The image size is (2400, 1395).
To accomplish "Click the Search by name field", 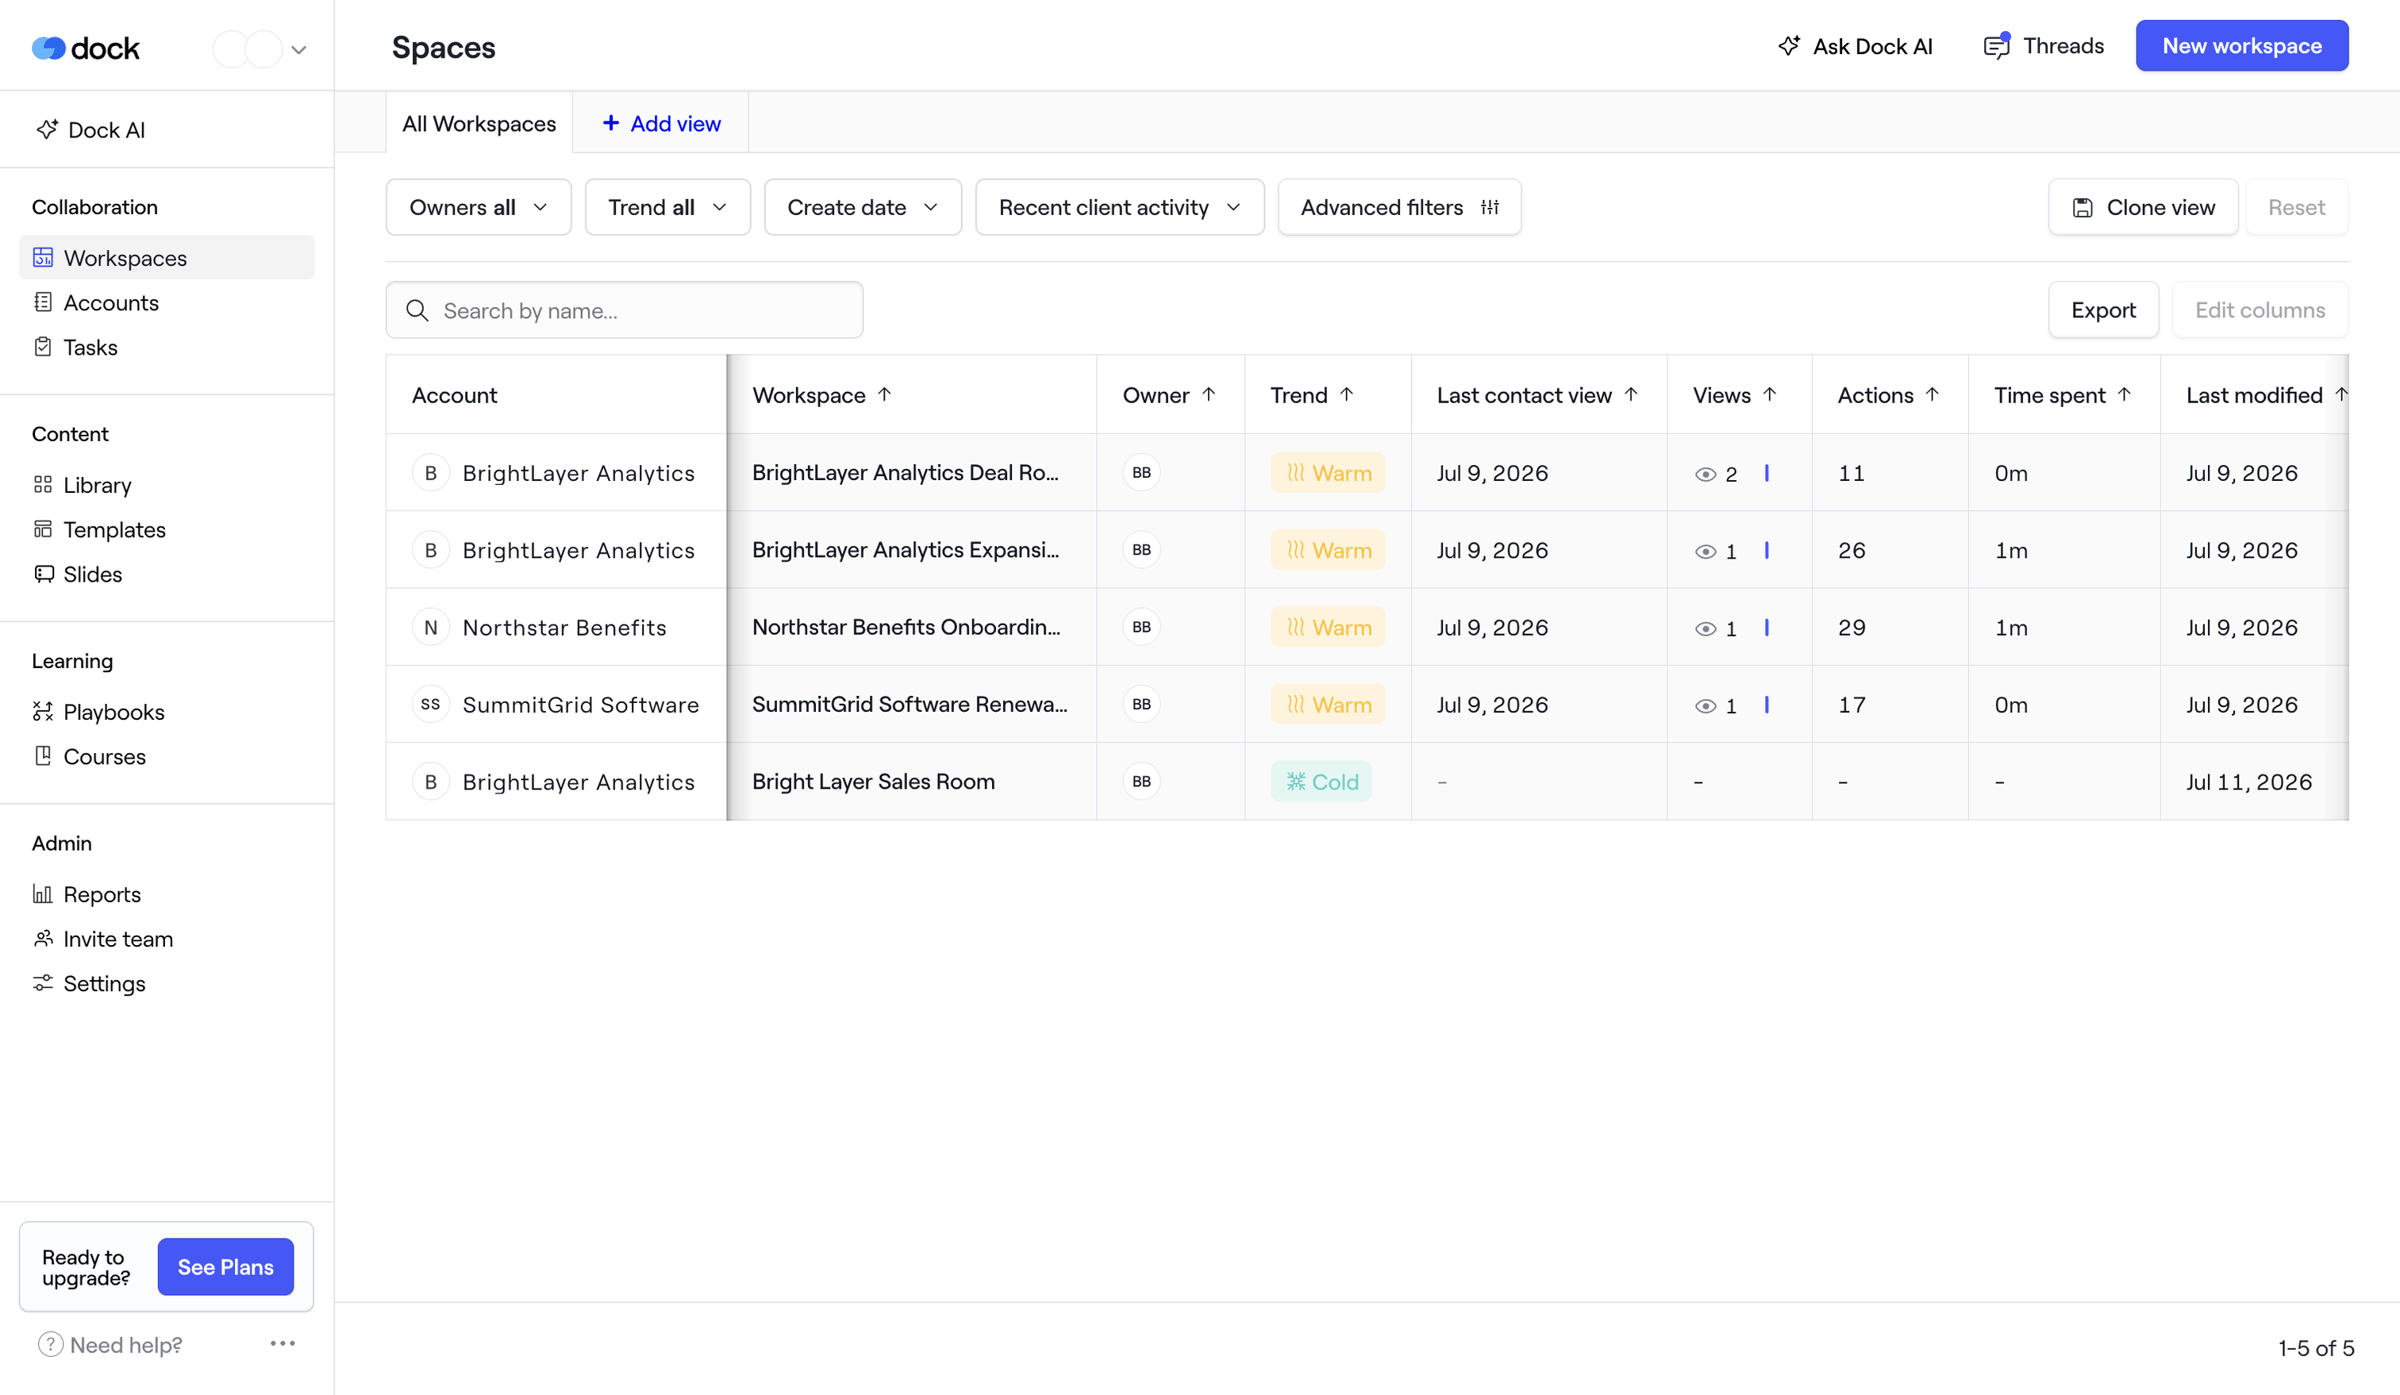I will [624, 310].
